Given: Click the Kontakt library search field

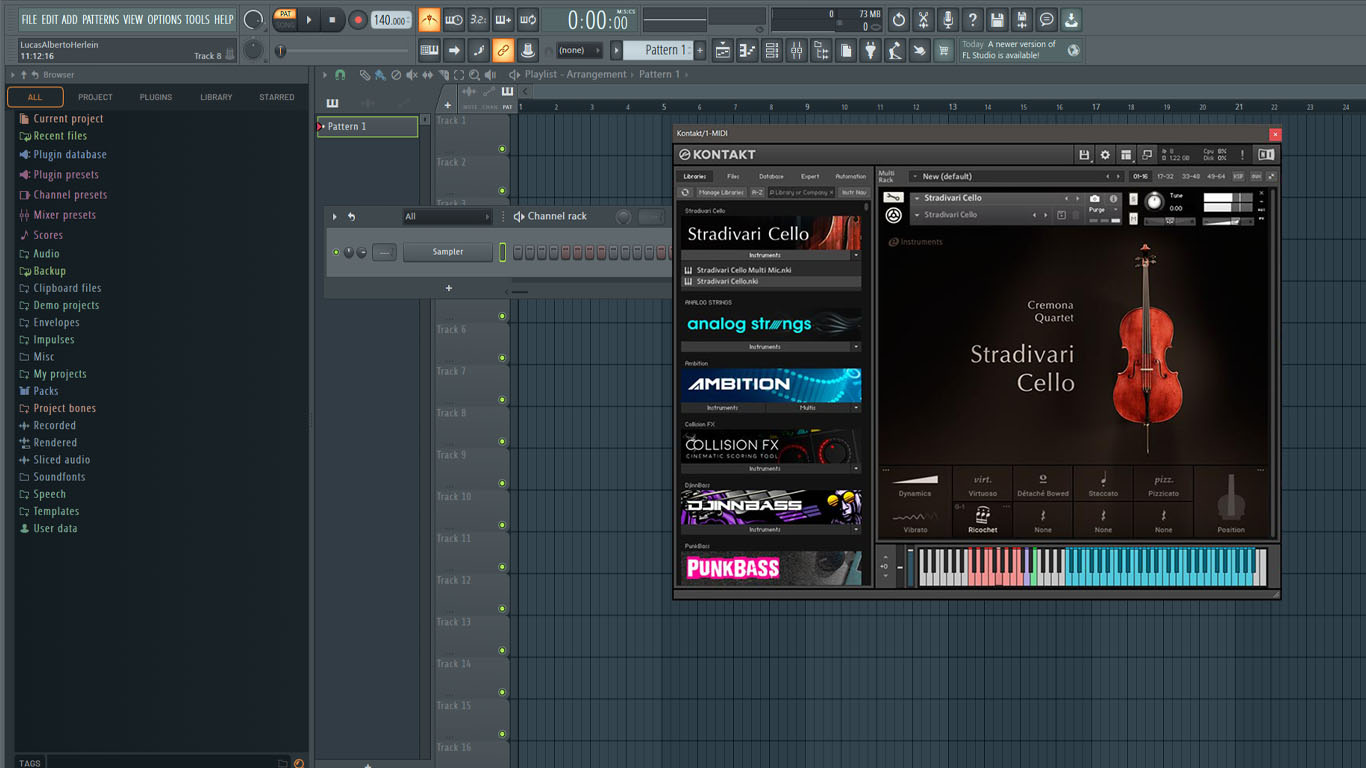Looking at the screenshot, I should (x=802, y=192).
